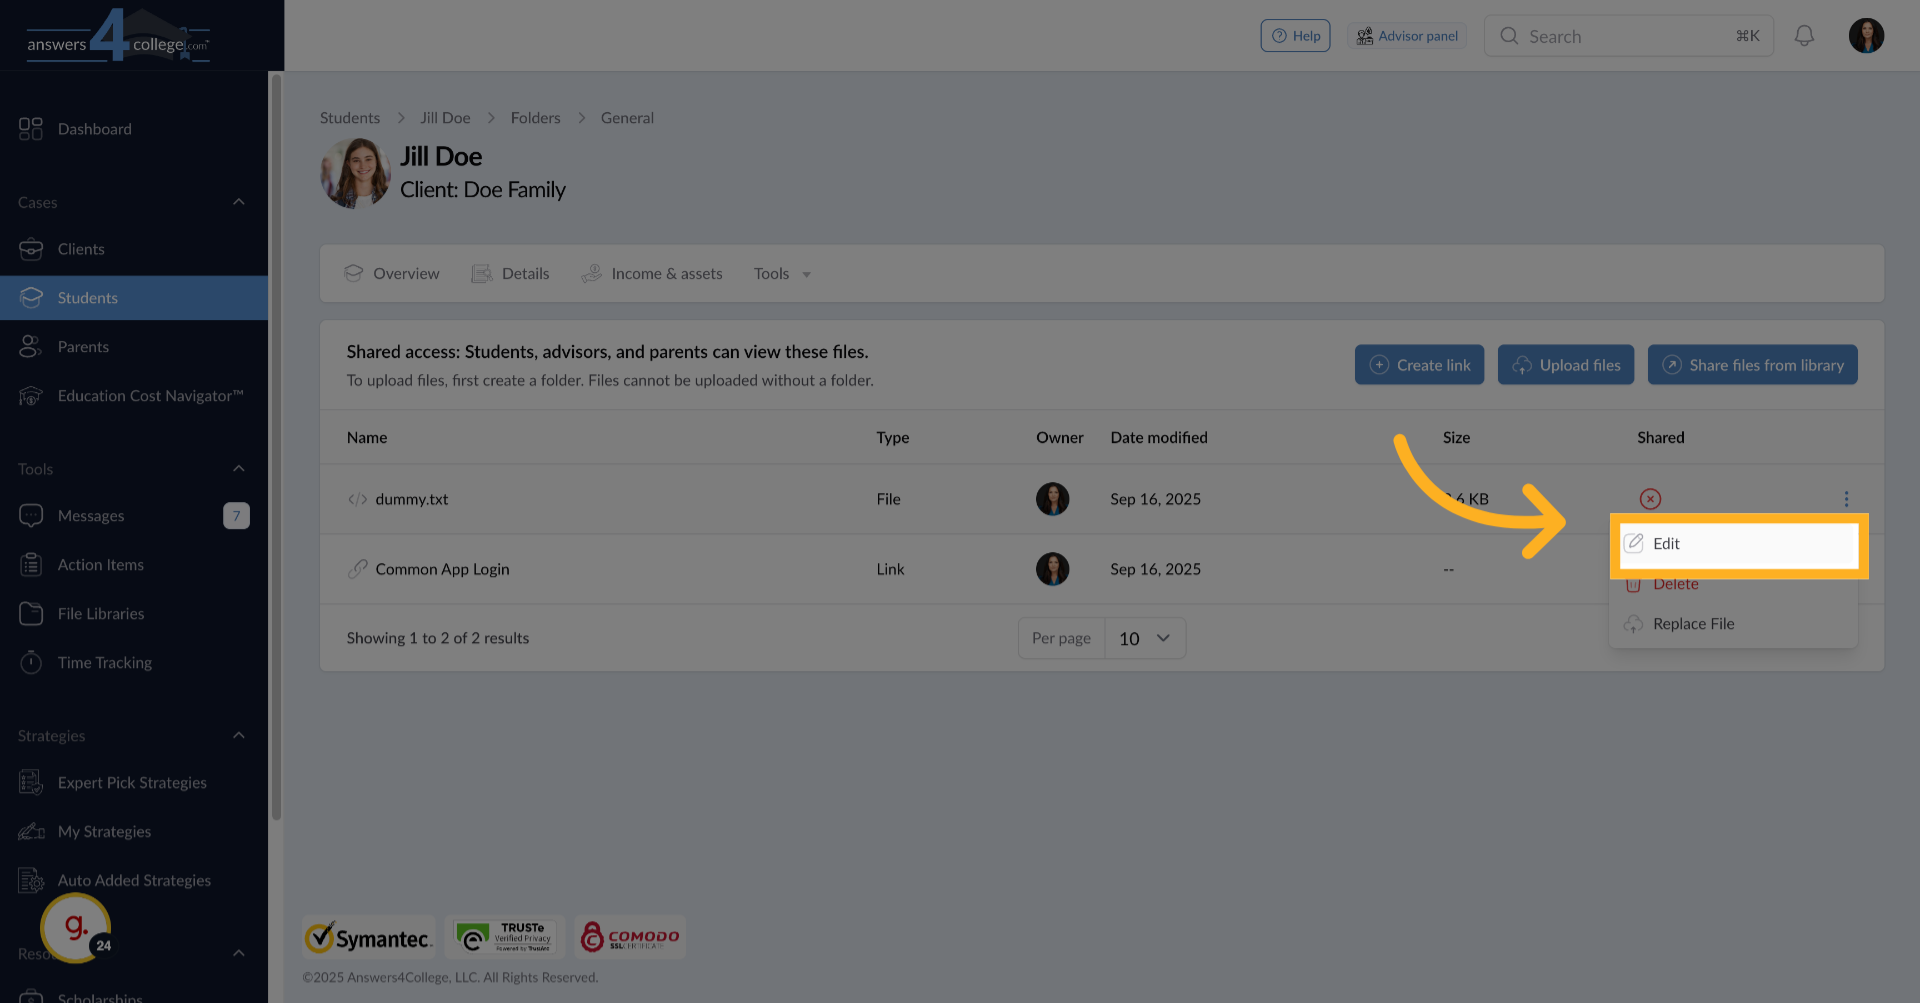Select Edit from the file context menu

point(1739,544)
